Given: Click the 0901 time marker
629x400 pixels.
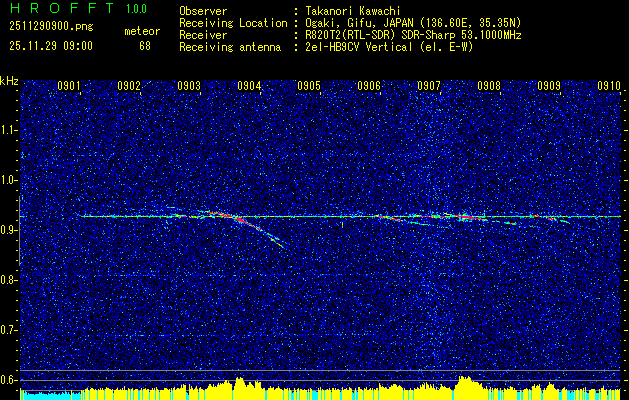Looking at the screenshot, I should click(x=69, y=85).
